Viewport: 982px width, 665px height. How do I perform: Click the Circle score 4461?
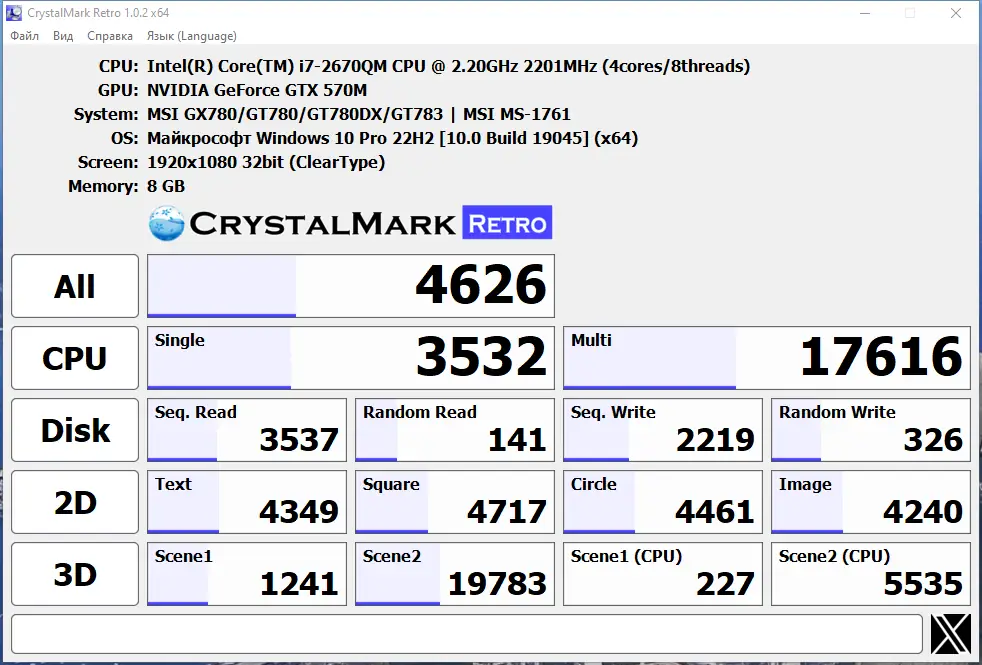(663, 502)
